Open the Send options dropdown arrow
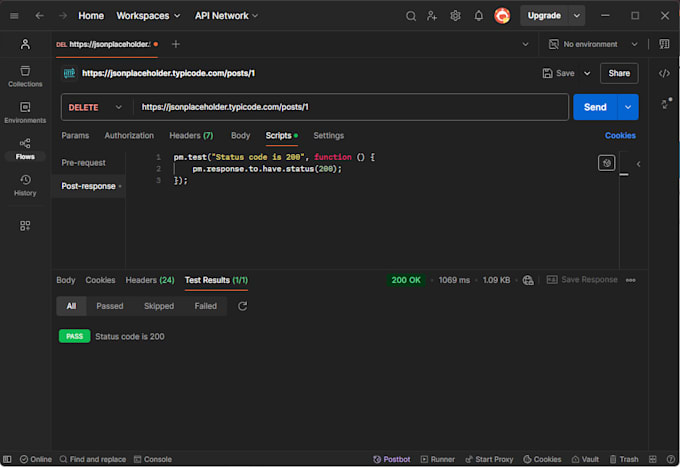 (x=628, y=107)
